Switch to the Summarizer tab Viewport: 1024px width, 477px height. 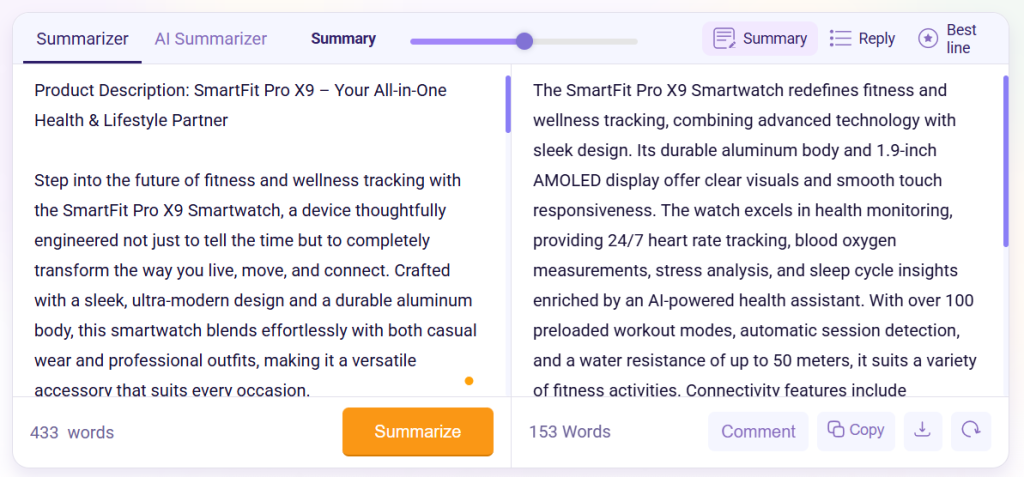82,39
